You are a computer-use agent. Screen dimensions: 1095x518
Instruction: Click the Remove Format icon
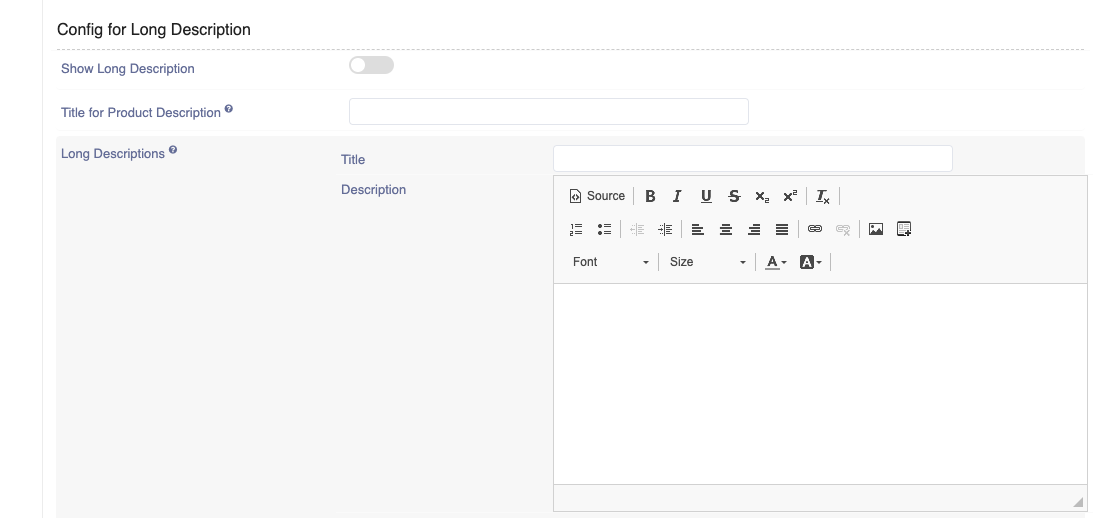823,196
